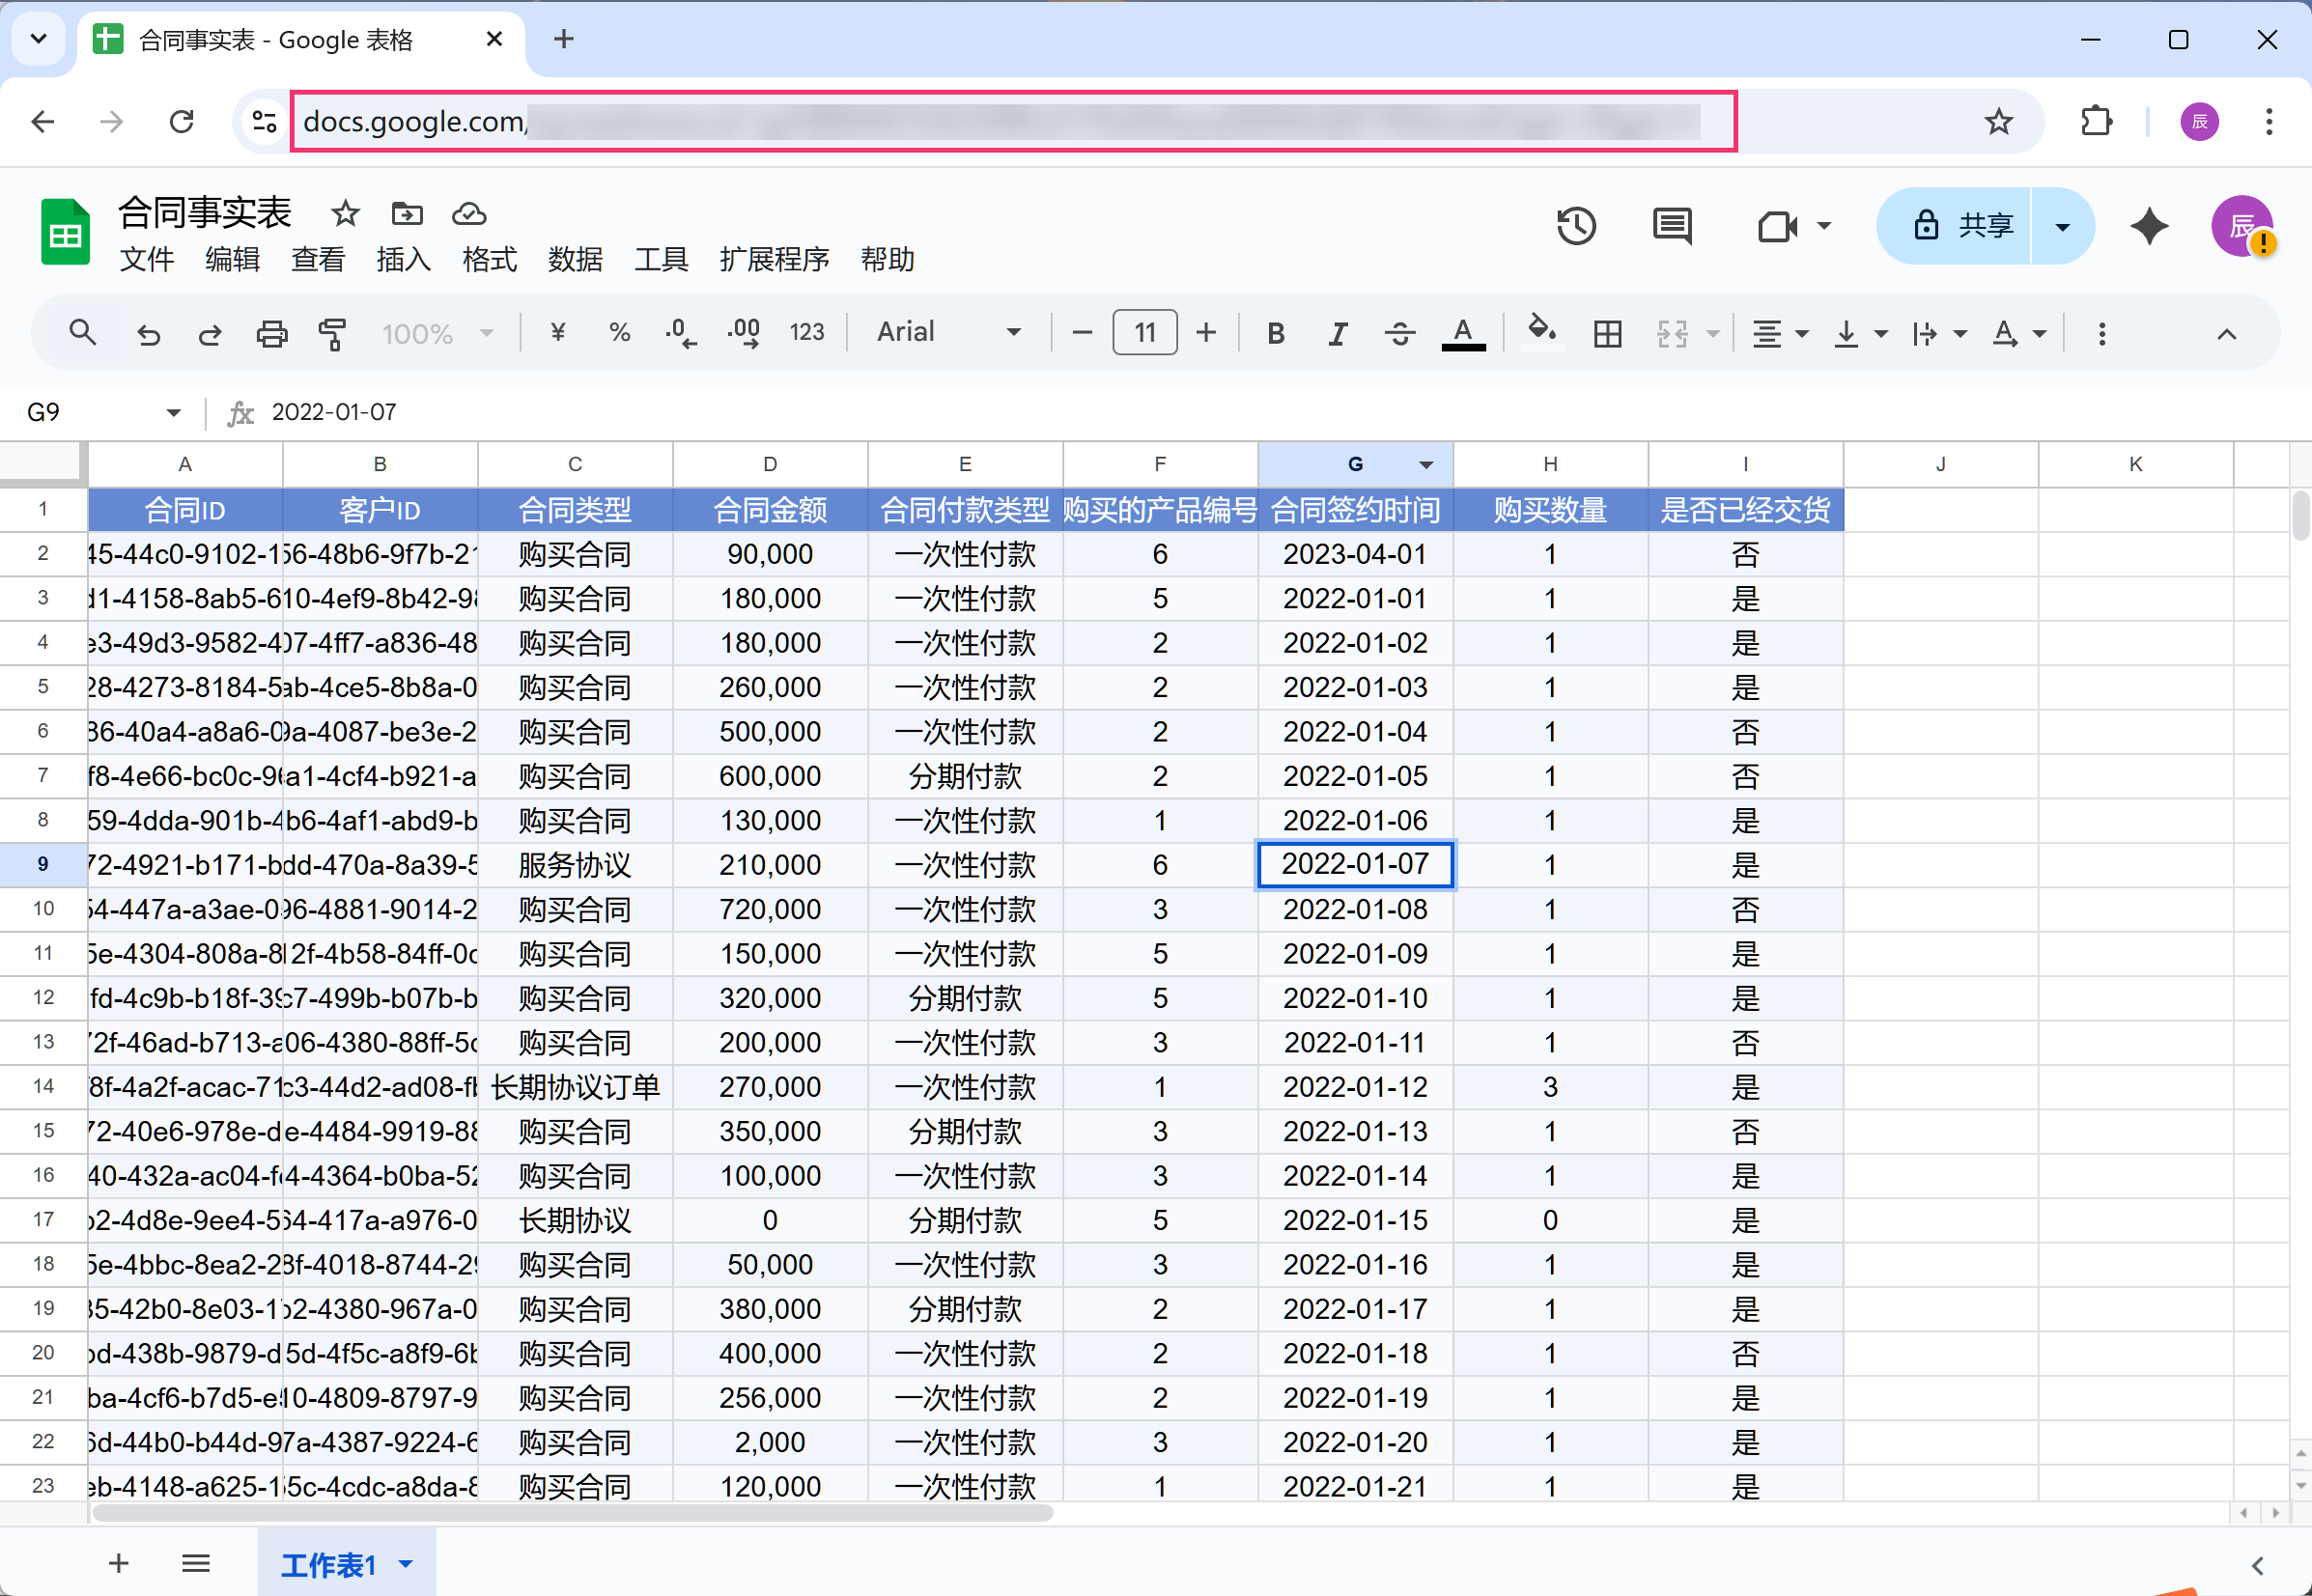Viewport: 2312px width, 1596px height.
Task: Open the borders grid tool
Action: [1607, 333]
